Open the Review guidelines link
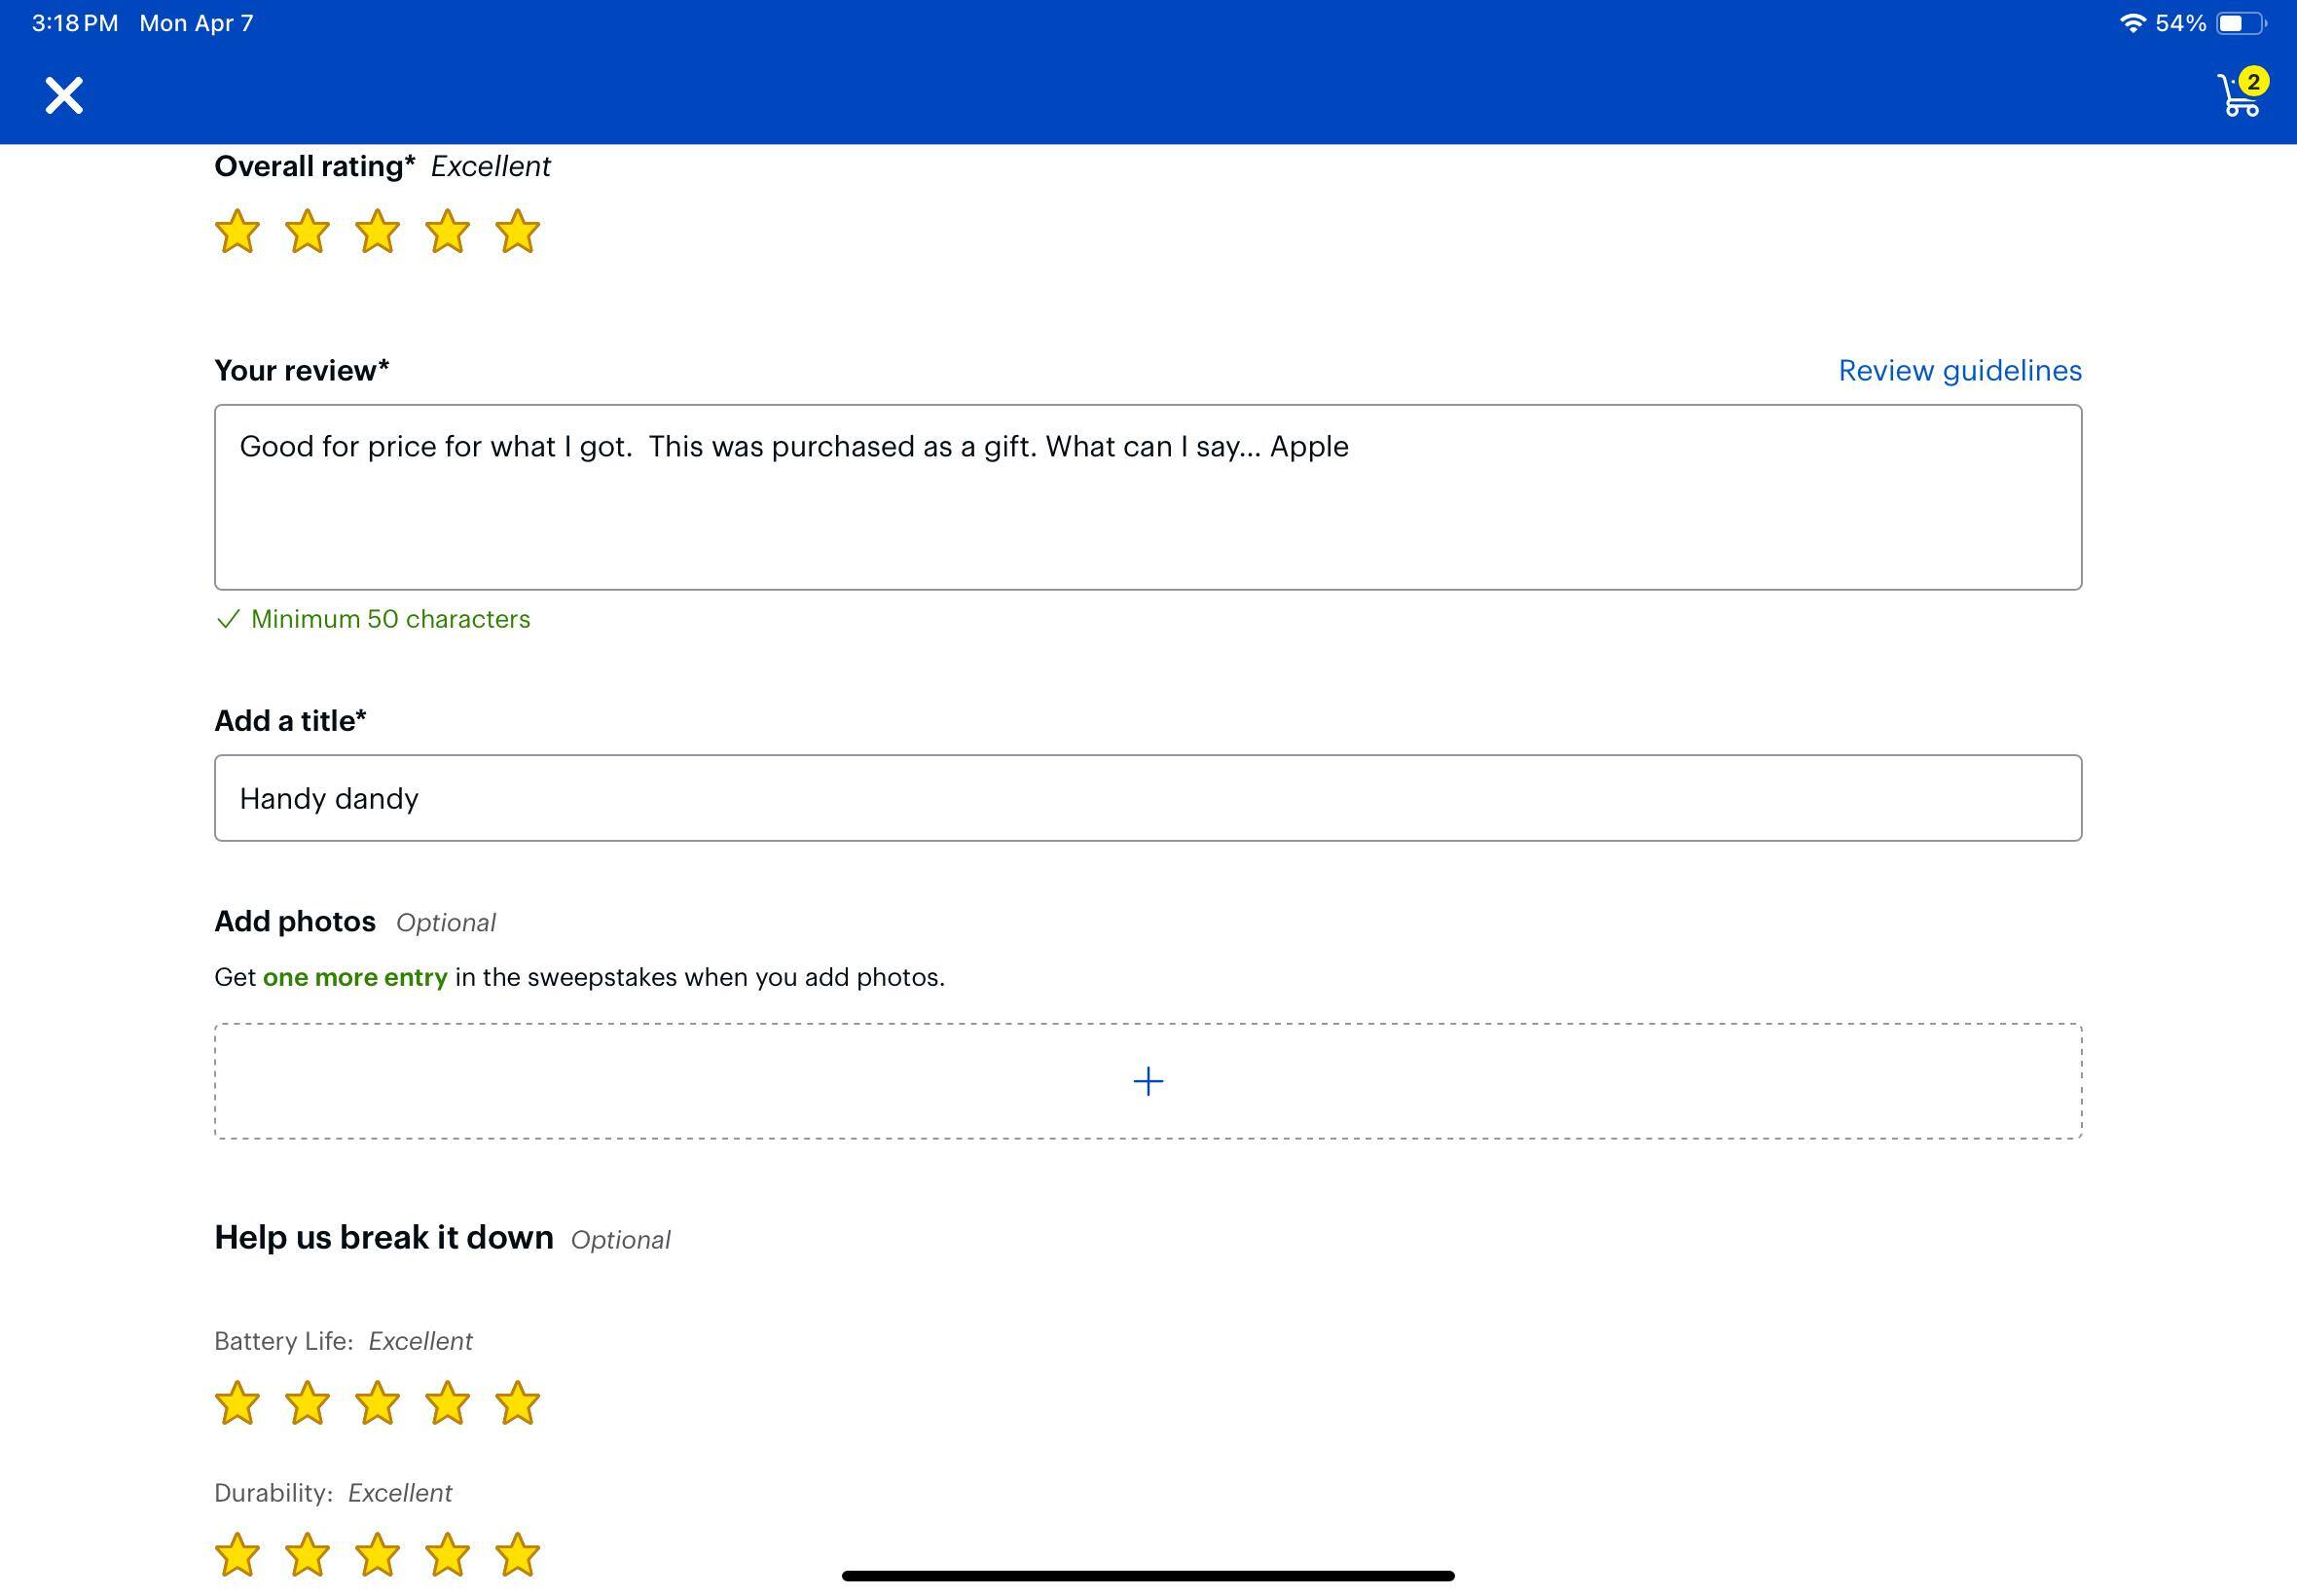2297x1596 pixels. click(1959, 371)
